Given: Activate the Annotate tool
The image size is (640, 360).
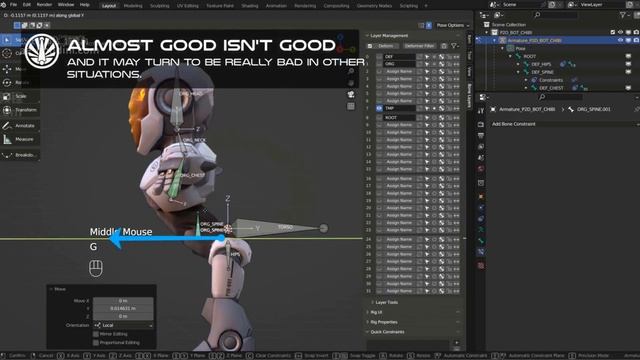Looking at the screenshot, I should click(x=20, y=126).
